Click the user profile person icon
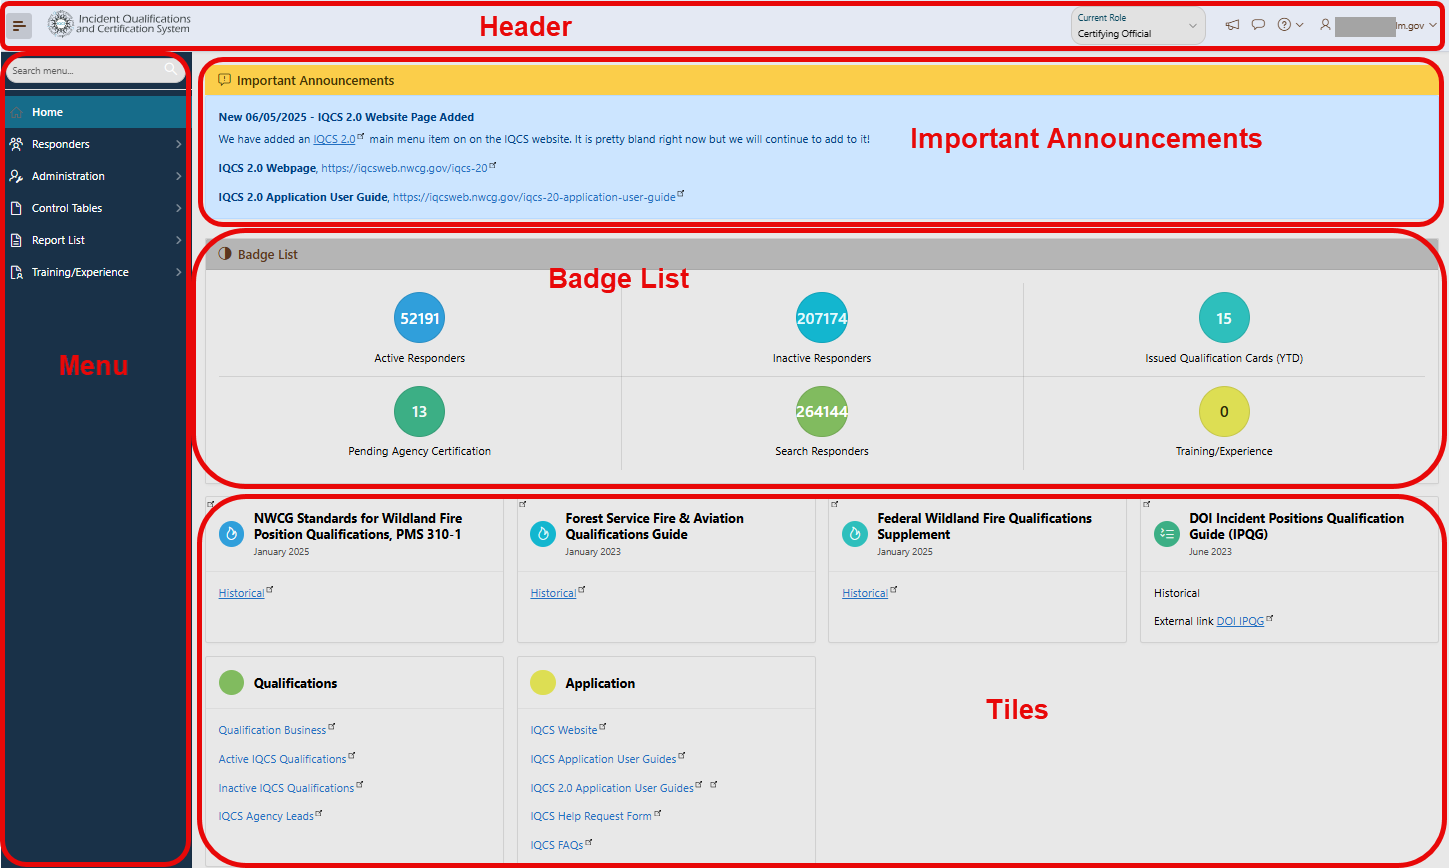The width and height of the screenshot is (1449, 868). tap(1325, 25)
